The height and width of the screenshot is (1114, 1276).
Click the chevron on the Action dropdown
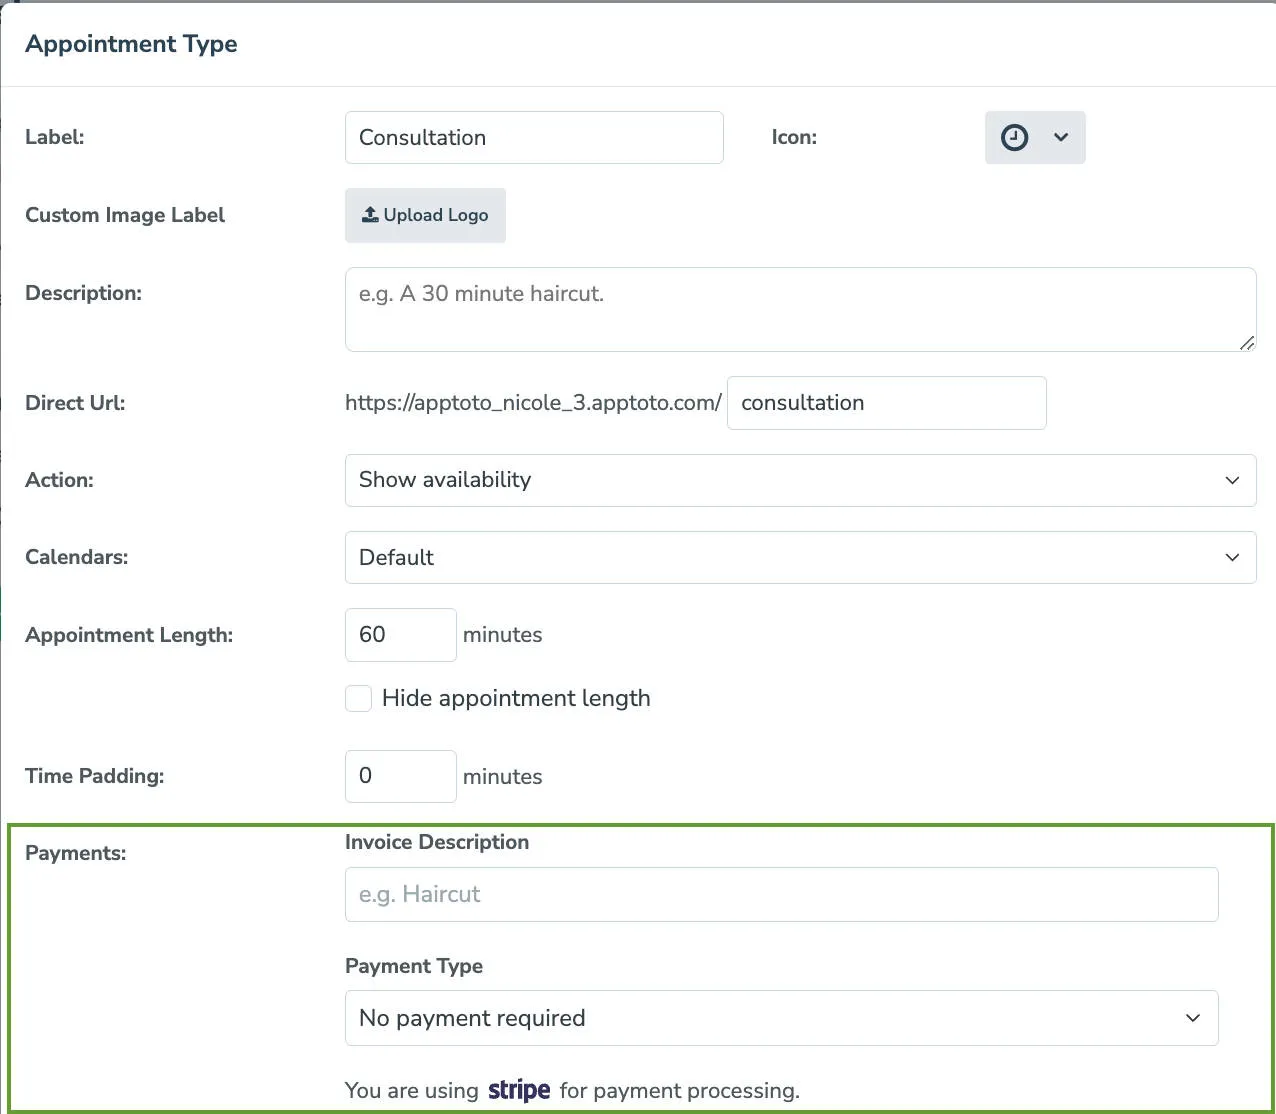tap(1232, 480)
